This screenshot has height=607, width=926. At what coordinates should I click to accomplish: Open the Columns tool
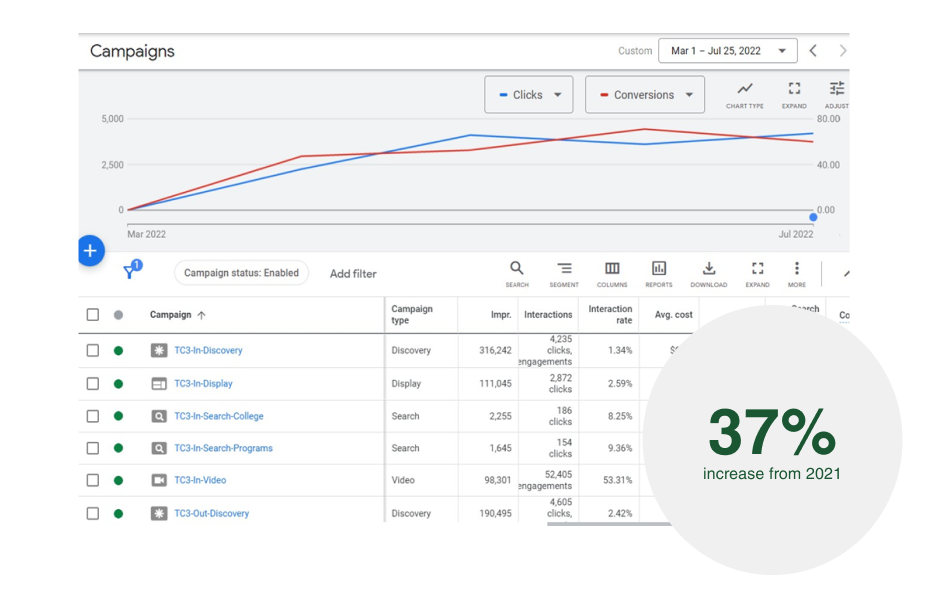pos(612,274)
